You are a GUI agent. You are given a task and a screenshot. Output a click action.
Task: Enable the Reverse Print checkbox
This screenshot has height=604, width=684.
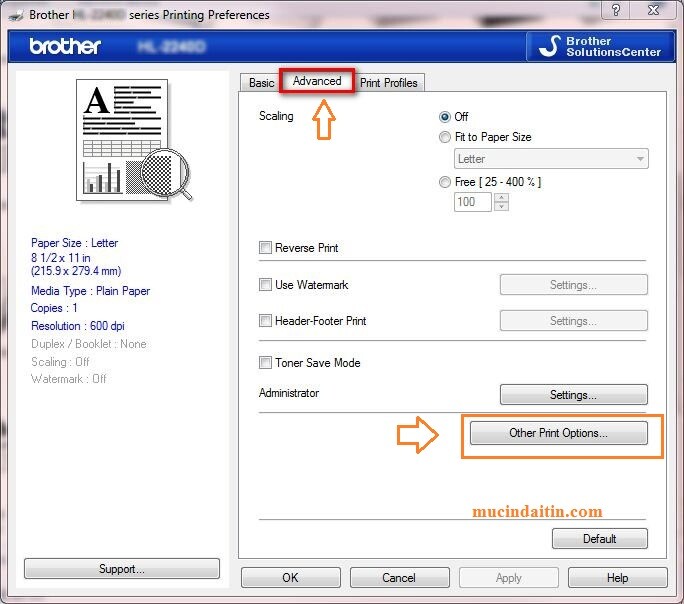[265, 248]
